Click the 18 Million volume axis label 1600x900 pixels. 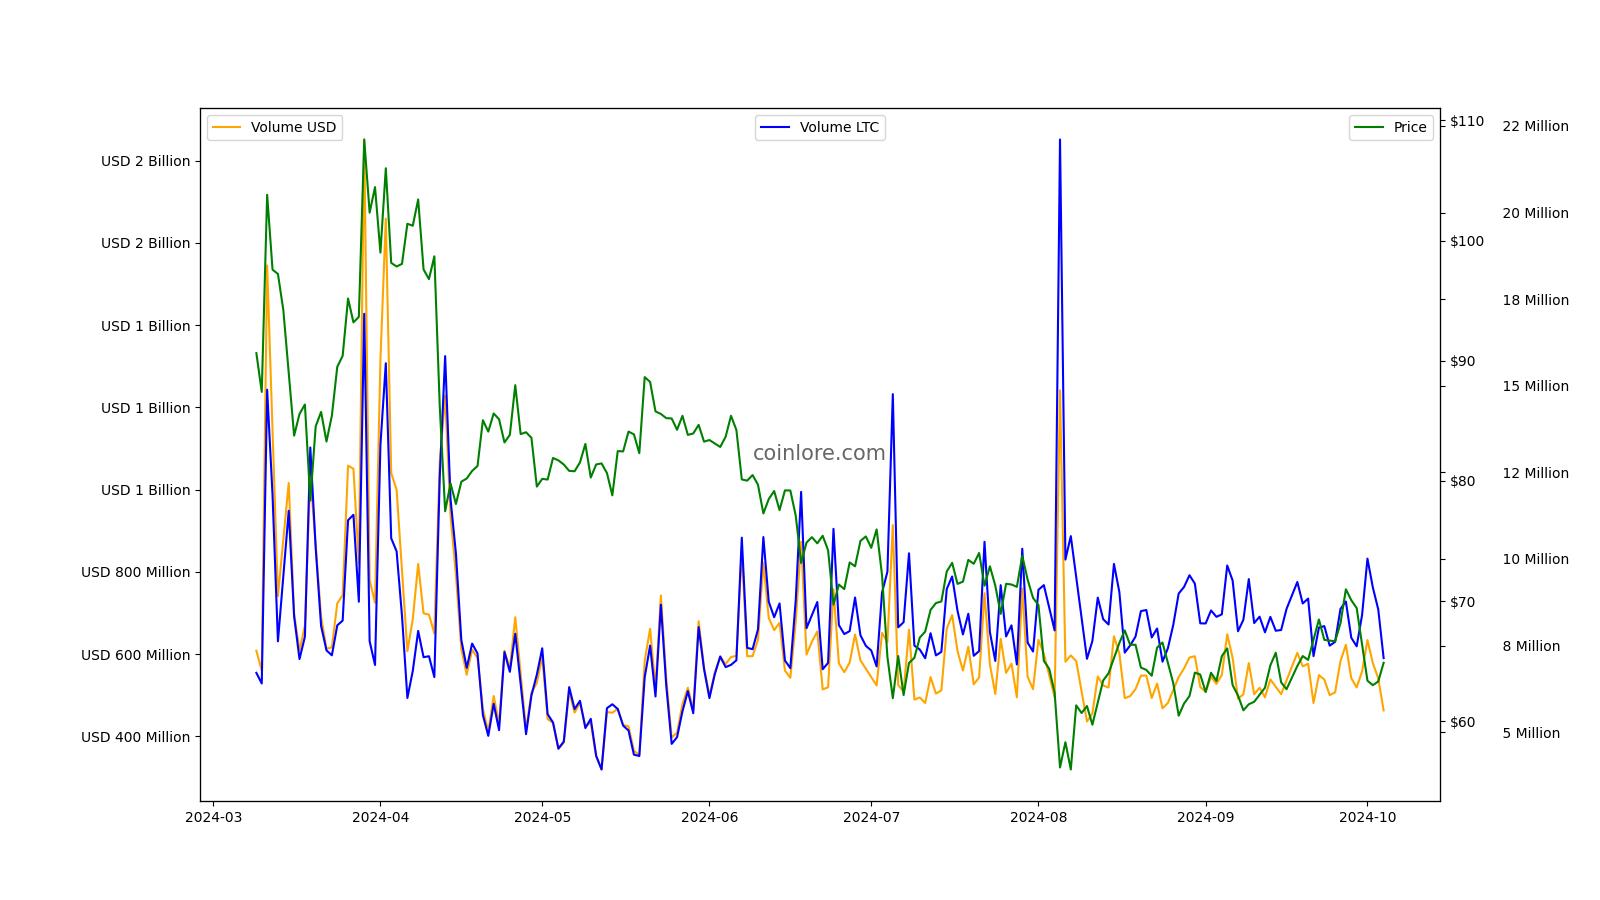click(x=1535, y=300)
